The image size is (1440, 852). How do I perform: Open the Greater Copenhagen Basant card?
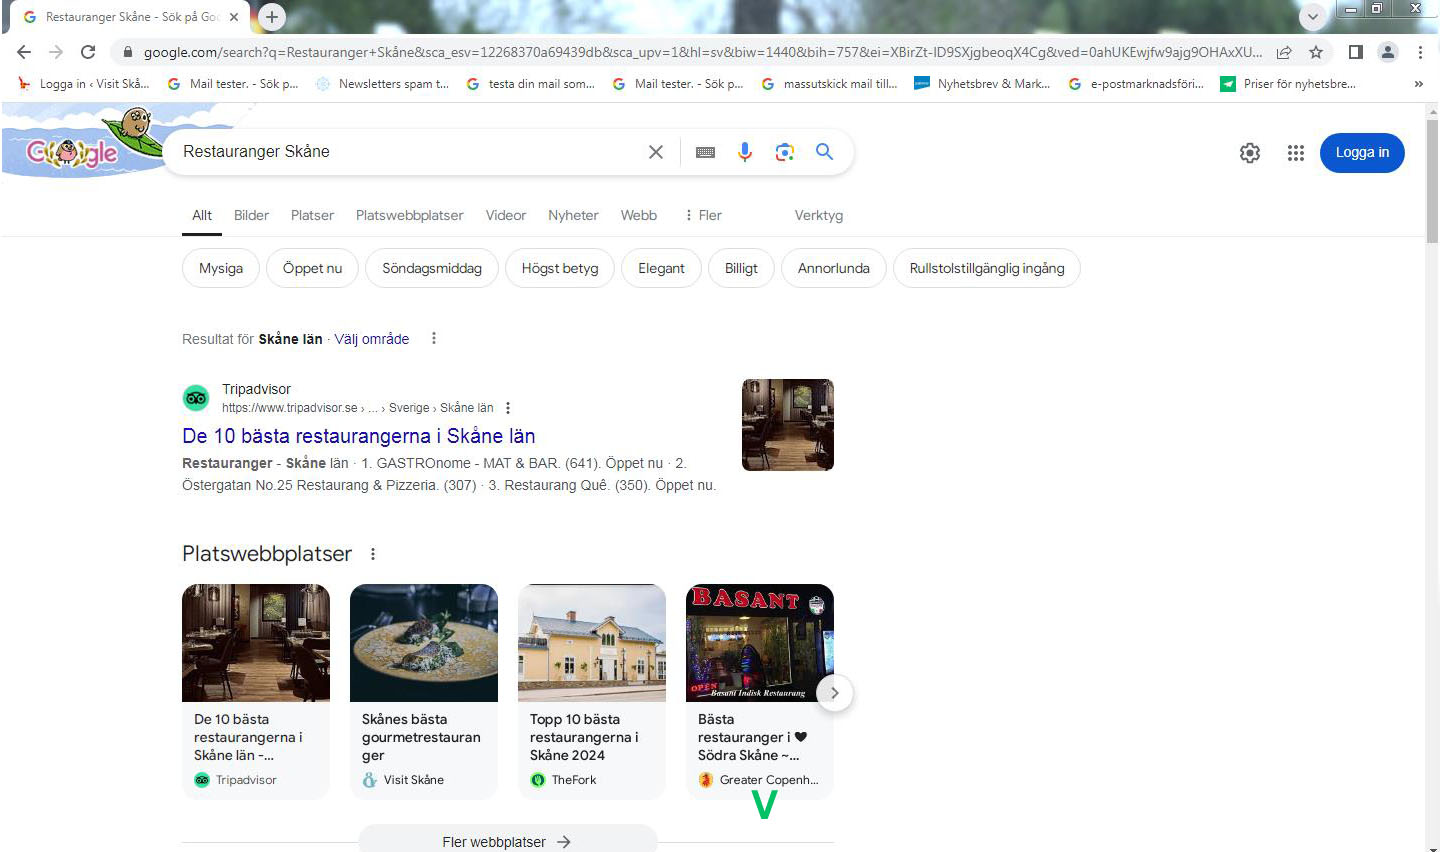(x=760, y=691)
